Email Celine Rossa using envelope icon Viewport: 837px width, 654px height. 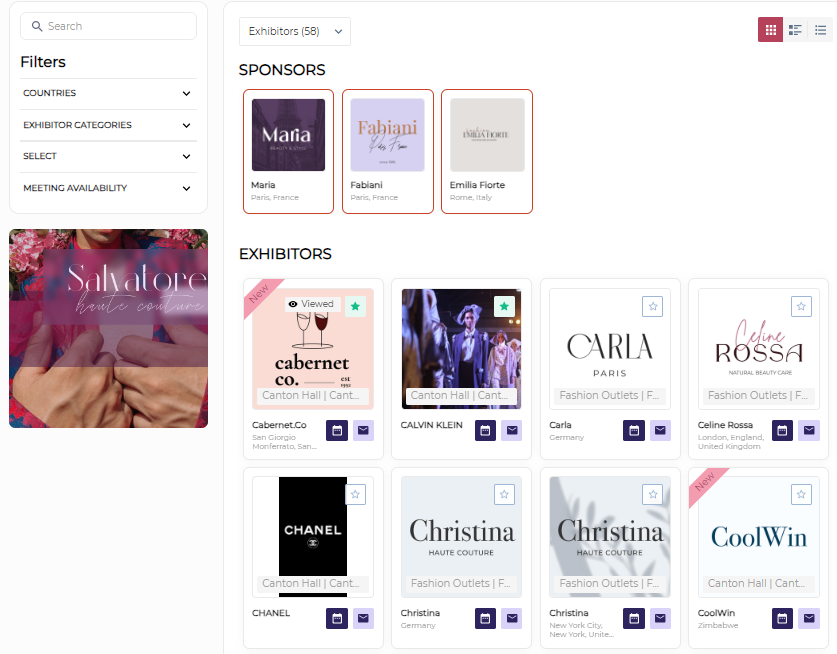tap(809, 430)
